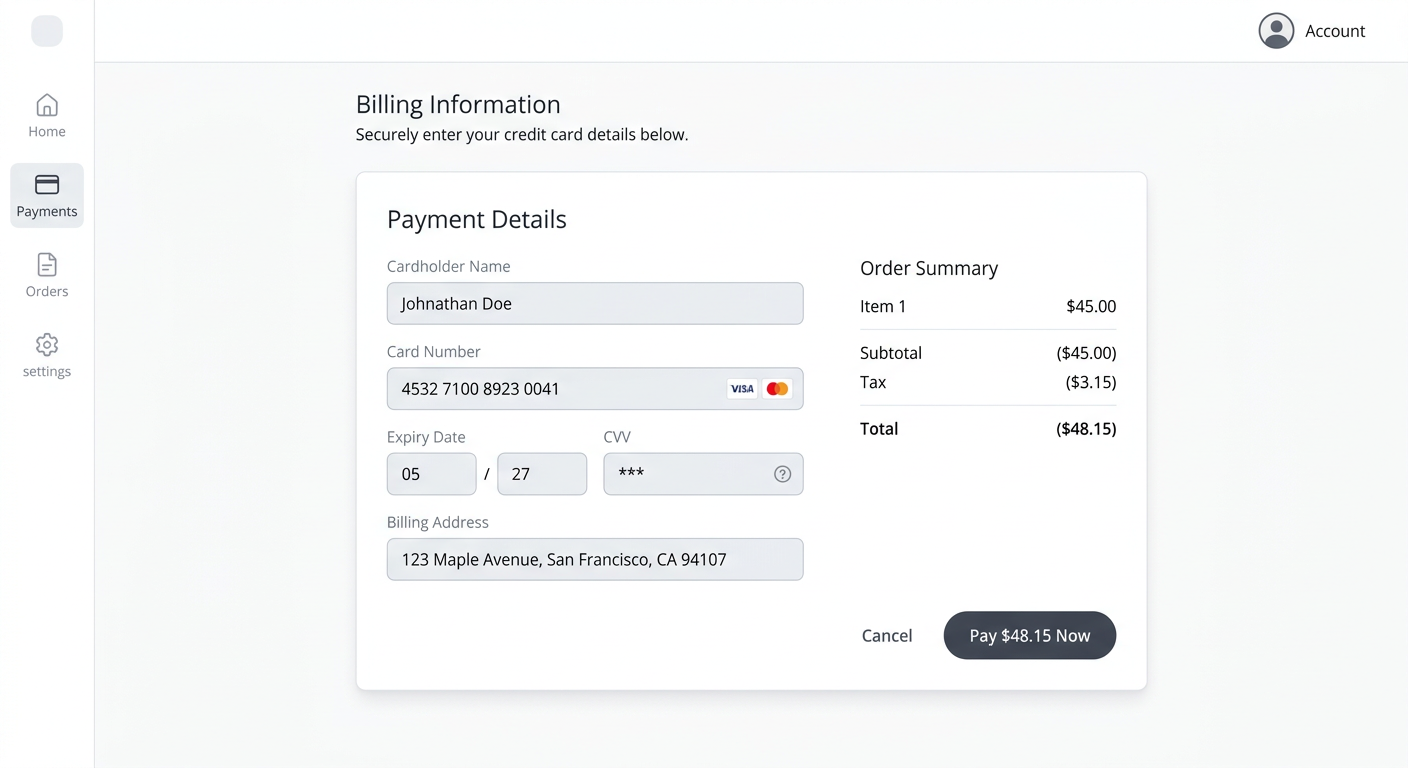Click the Visa card logo
1408x768 pixels.
tap(742, 389)
